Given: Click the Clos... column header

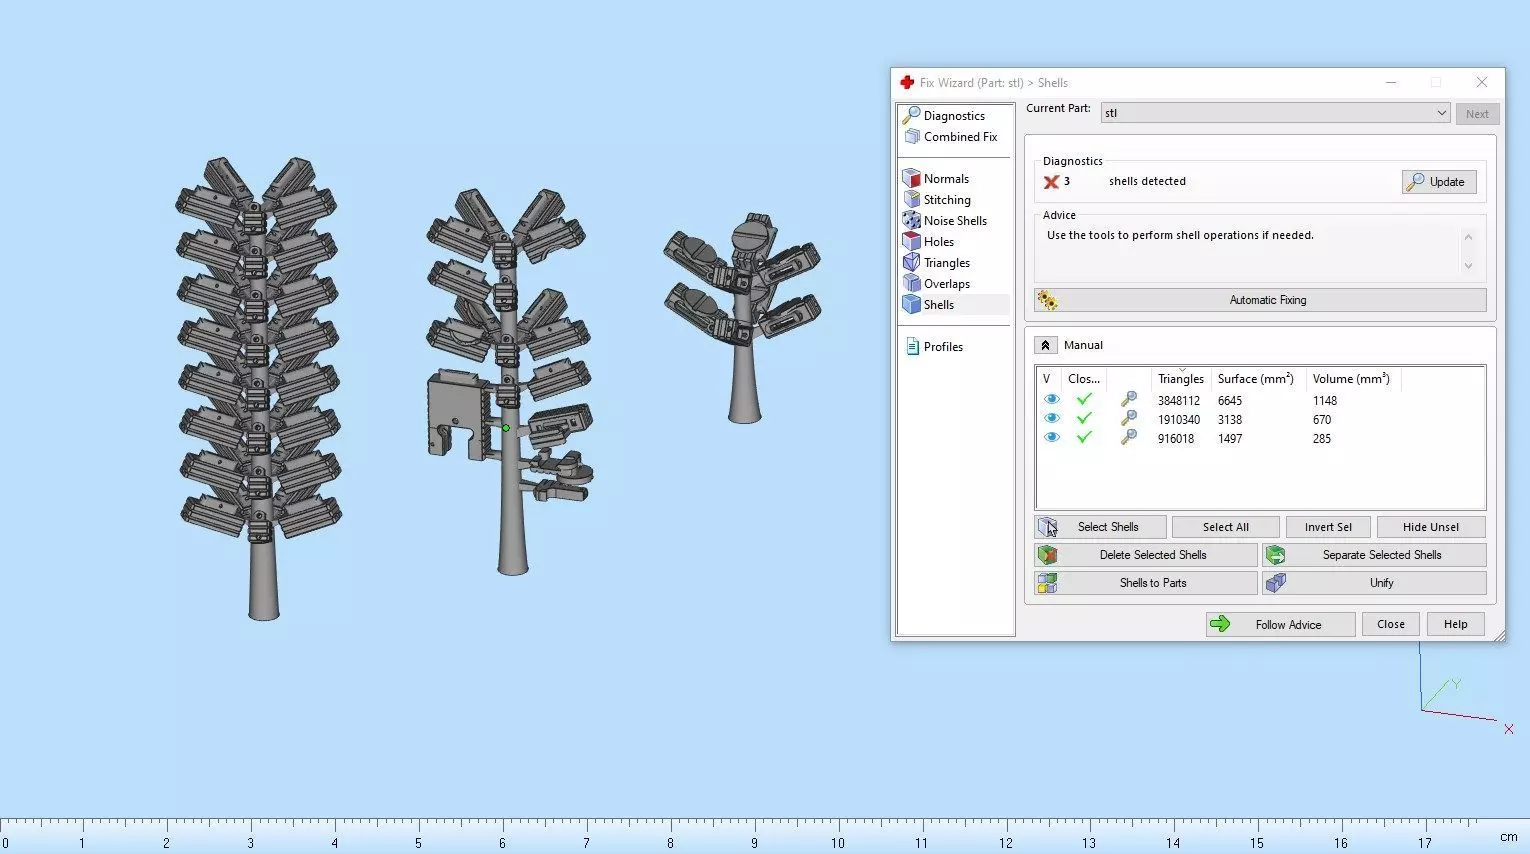Looking at the screenshot, I should click(1084, 379).
